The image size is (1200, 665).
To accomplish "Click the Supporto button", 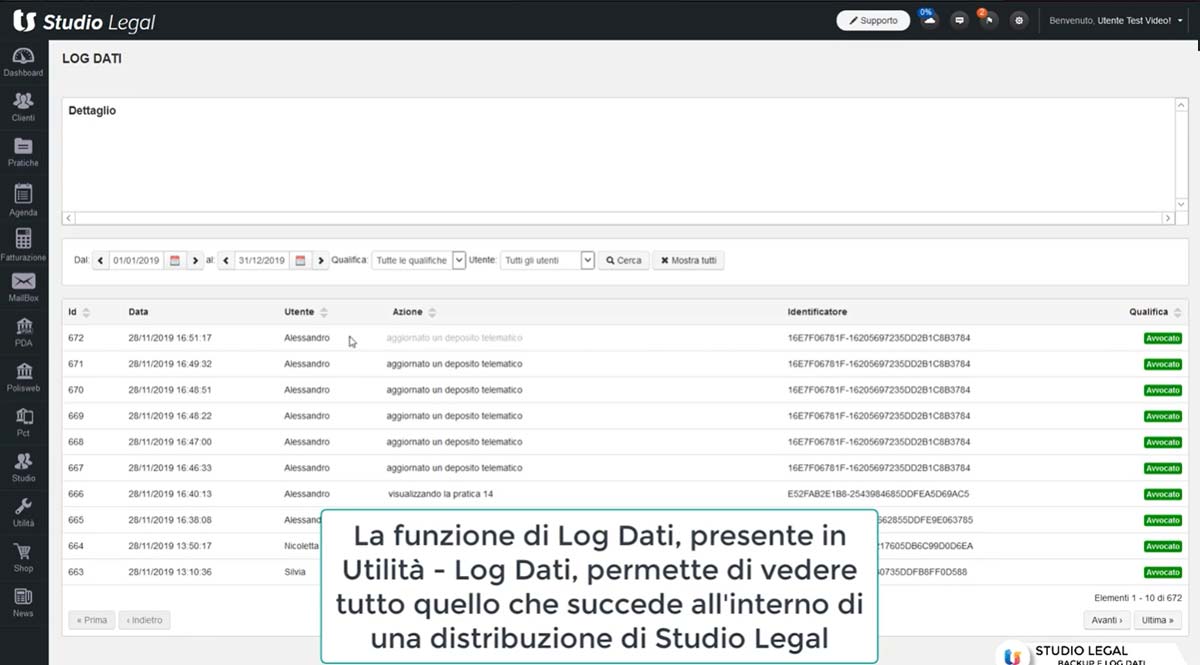I will (x=873, y=20).
